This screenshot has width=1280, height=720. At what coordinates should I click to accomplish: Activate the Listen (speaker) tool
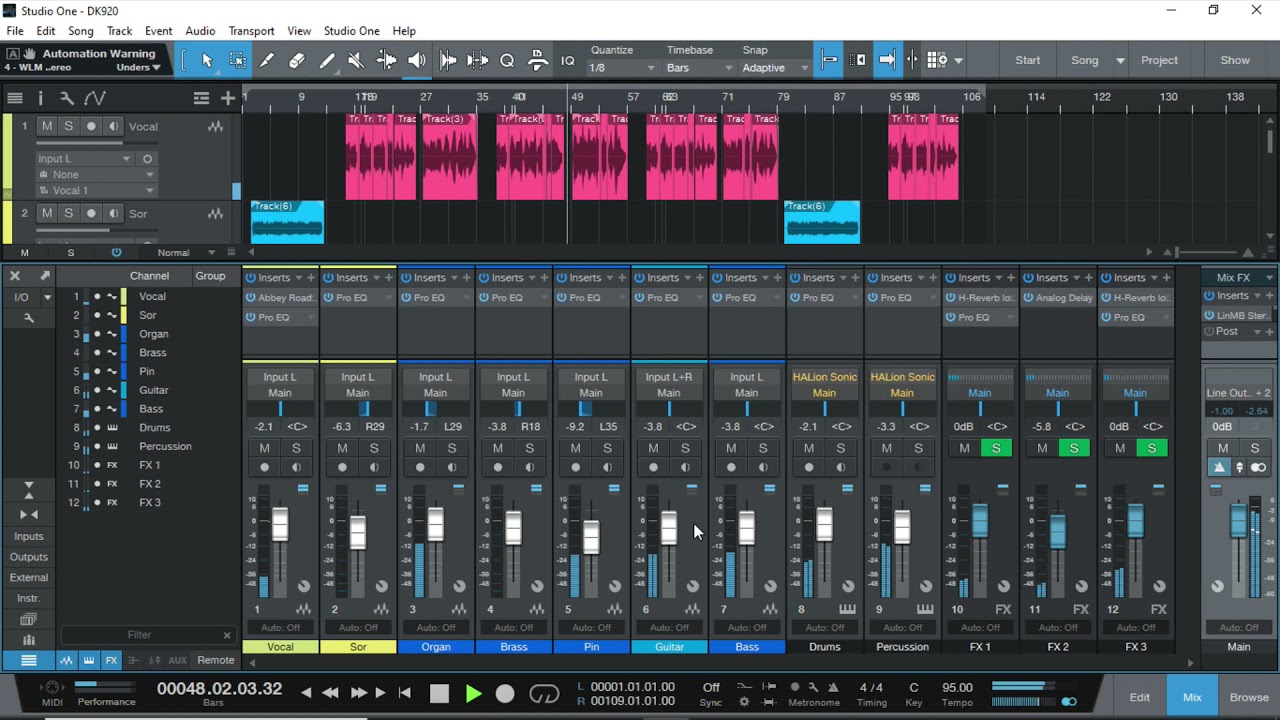(416, 60)
